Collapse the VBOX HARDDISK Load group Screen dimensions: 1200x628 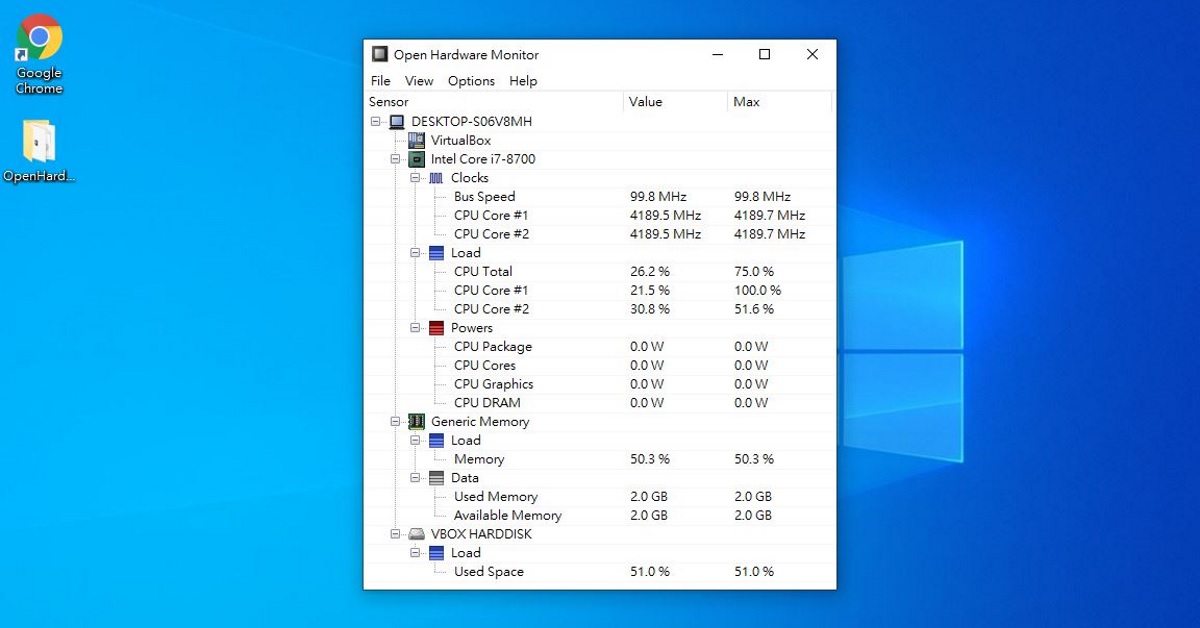point(416,552)
